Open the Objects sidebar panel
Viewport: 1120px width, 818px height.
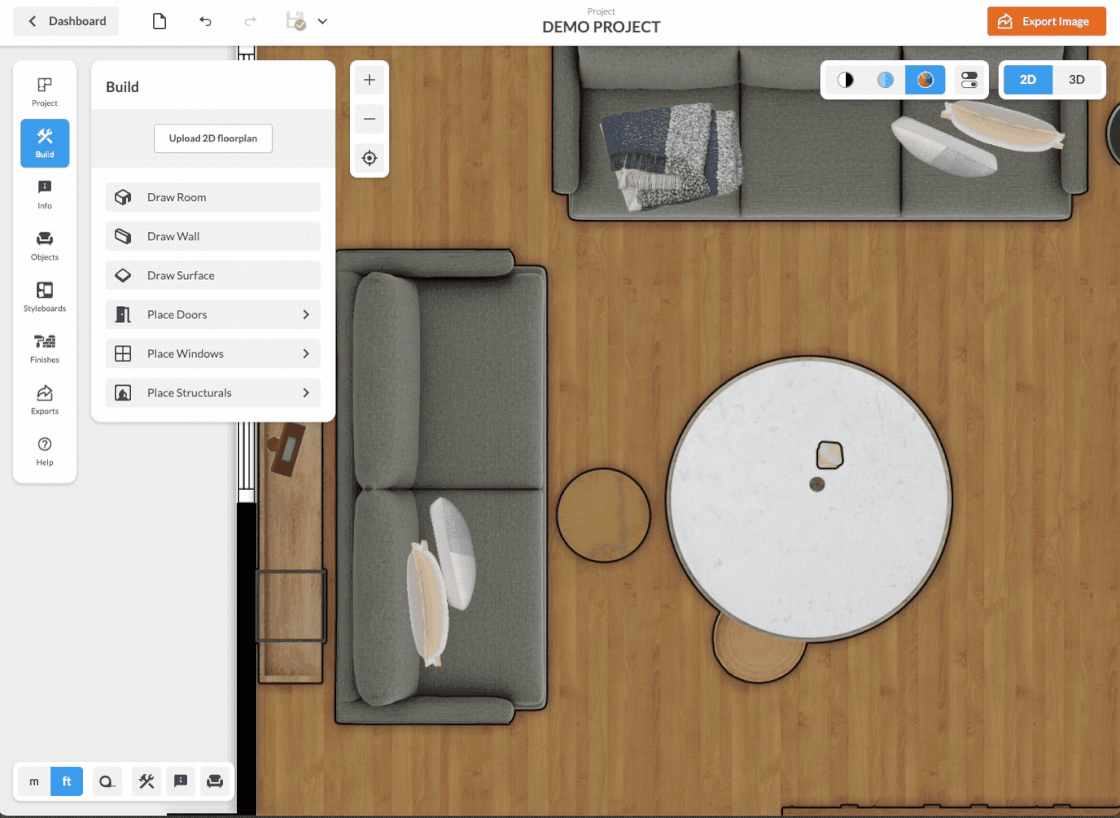pyautogui.click(x=45, y=245)
